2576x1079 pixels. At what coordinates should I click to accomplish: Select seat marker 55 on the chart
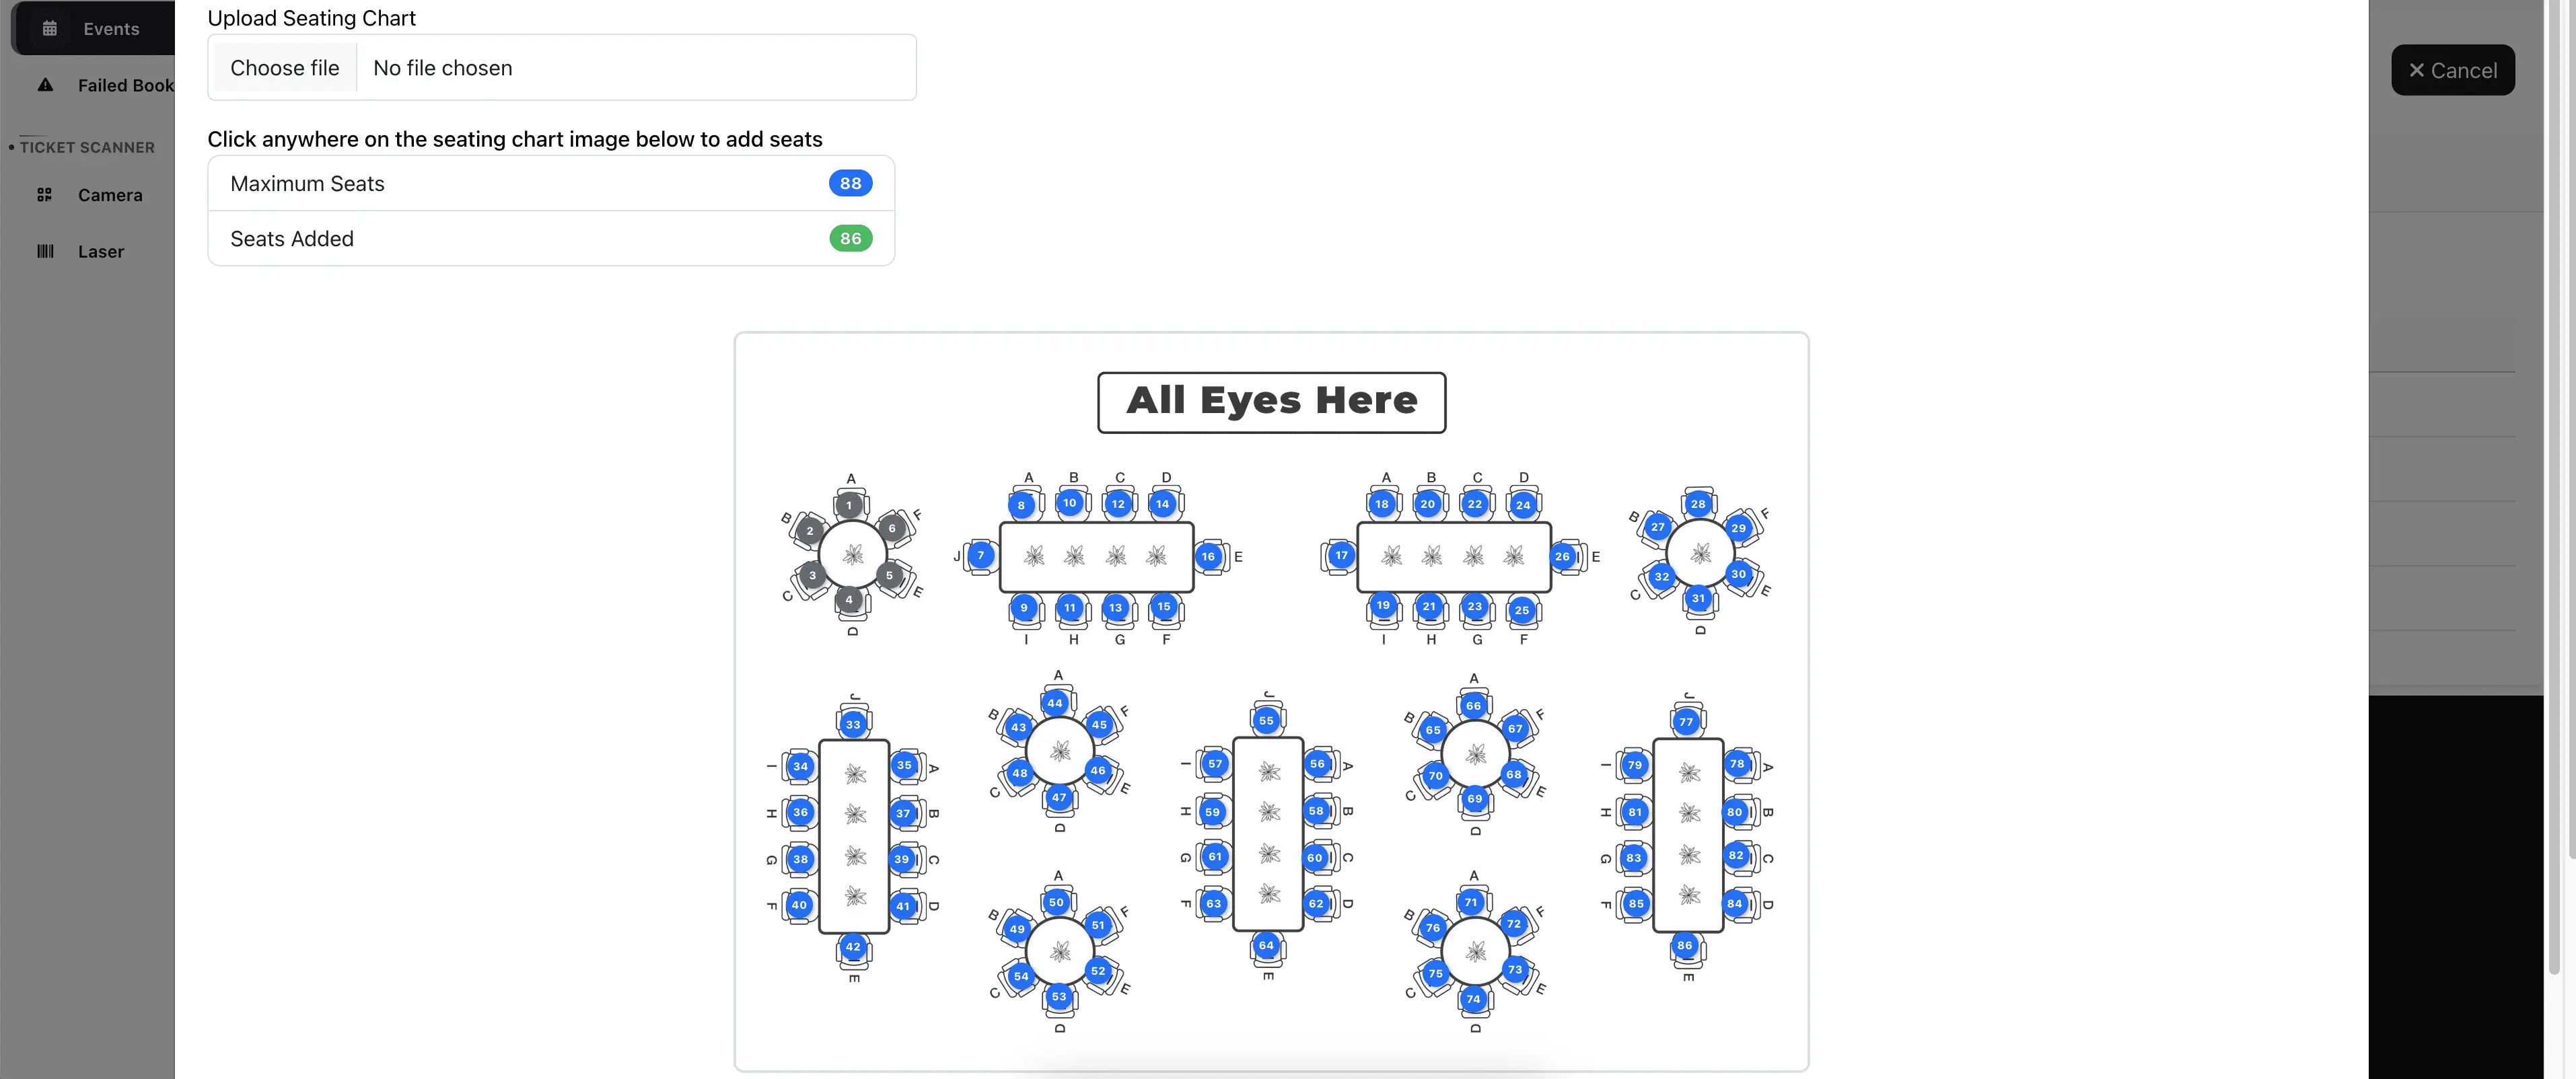pos(1266,720)
